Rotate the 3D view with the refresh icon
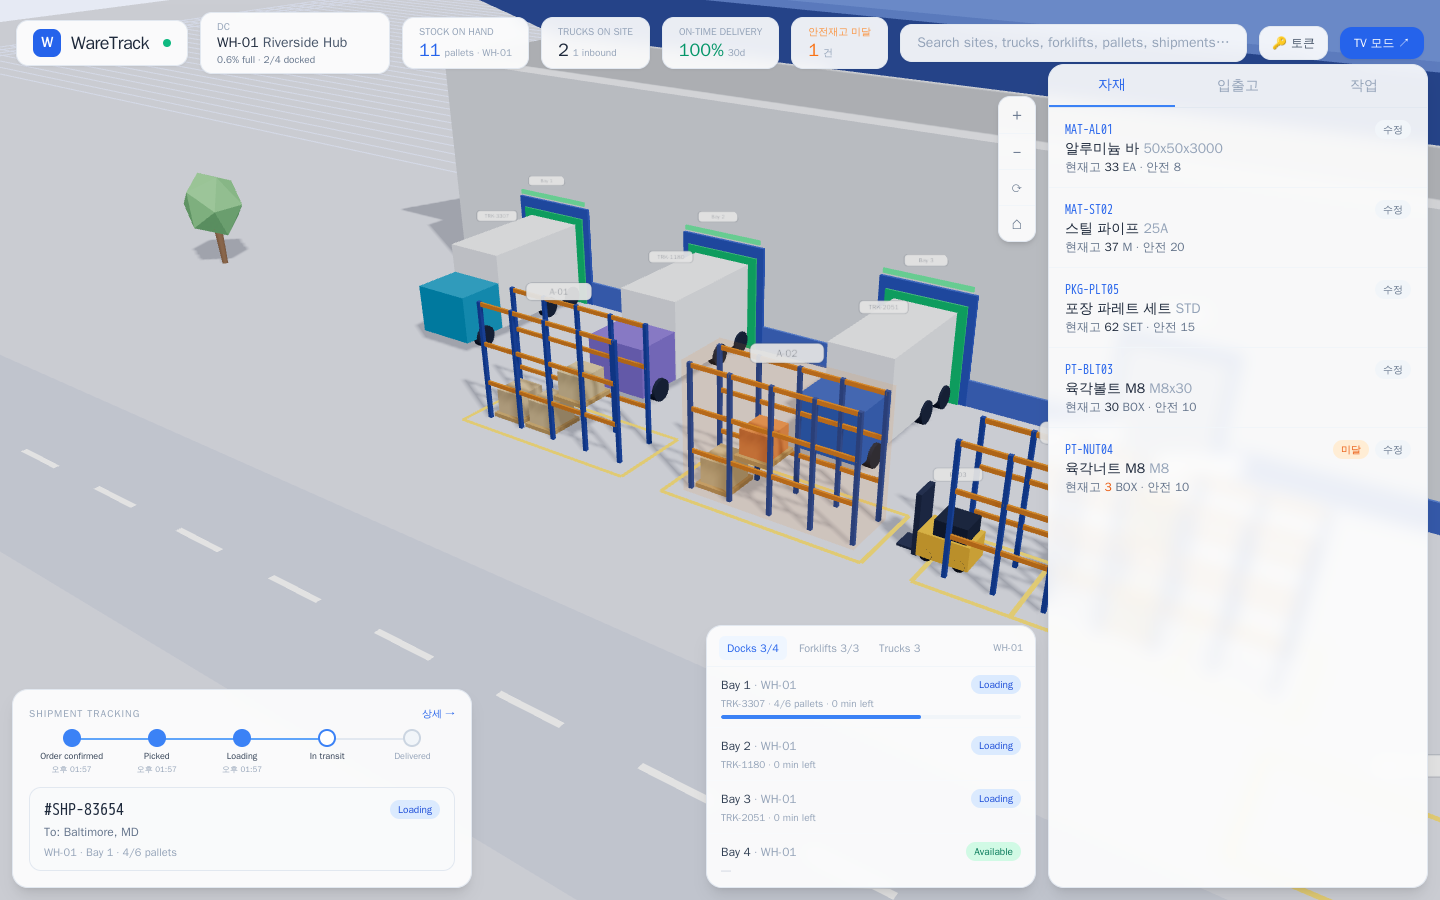The image size is (1440, 900). [1016, 188]
